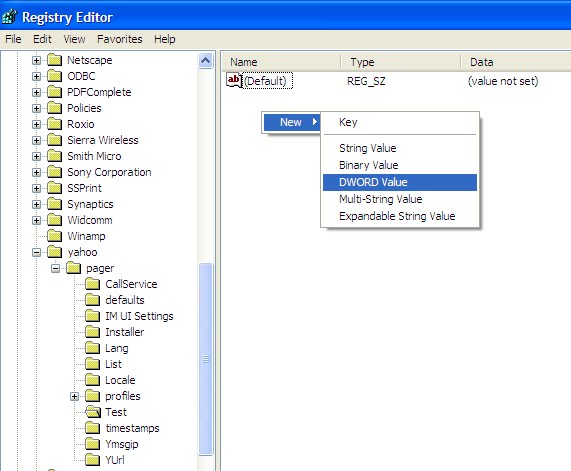Screen dimensions: 571x471
Task: Expand the PDFComplete key
Action: [36, 92]
